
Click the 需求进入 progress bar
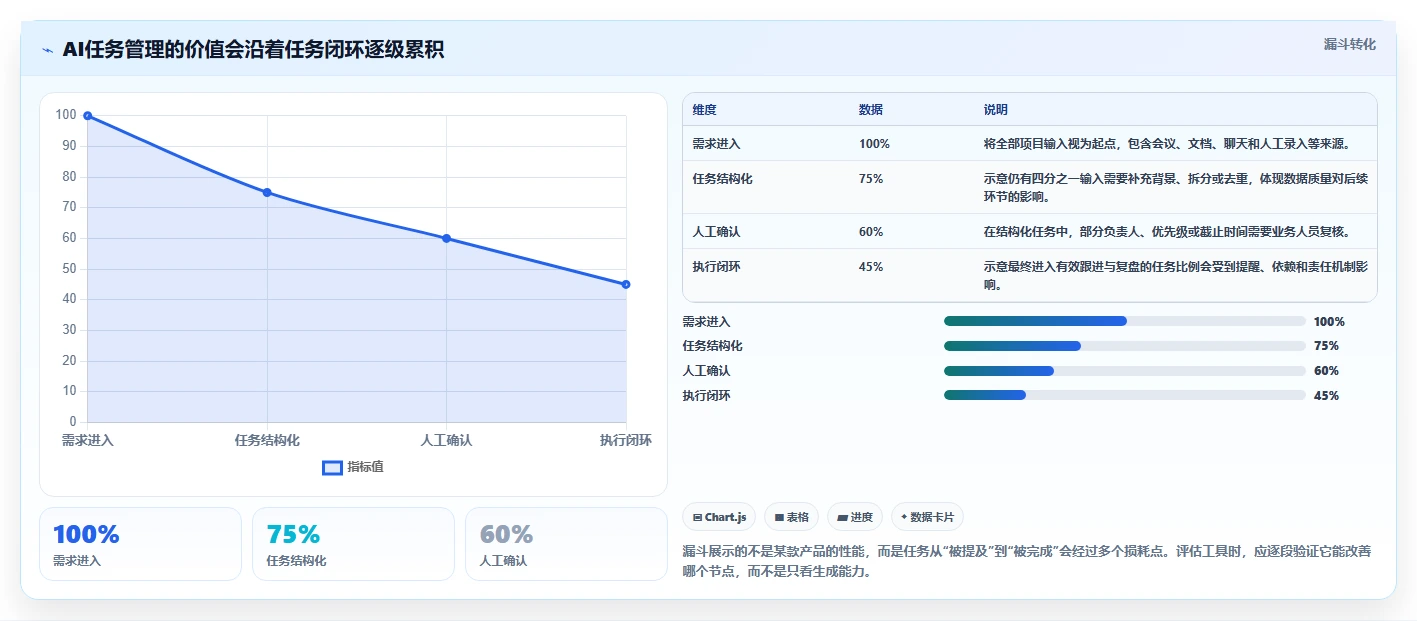point(1125,321)
